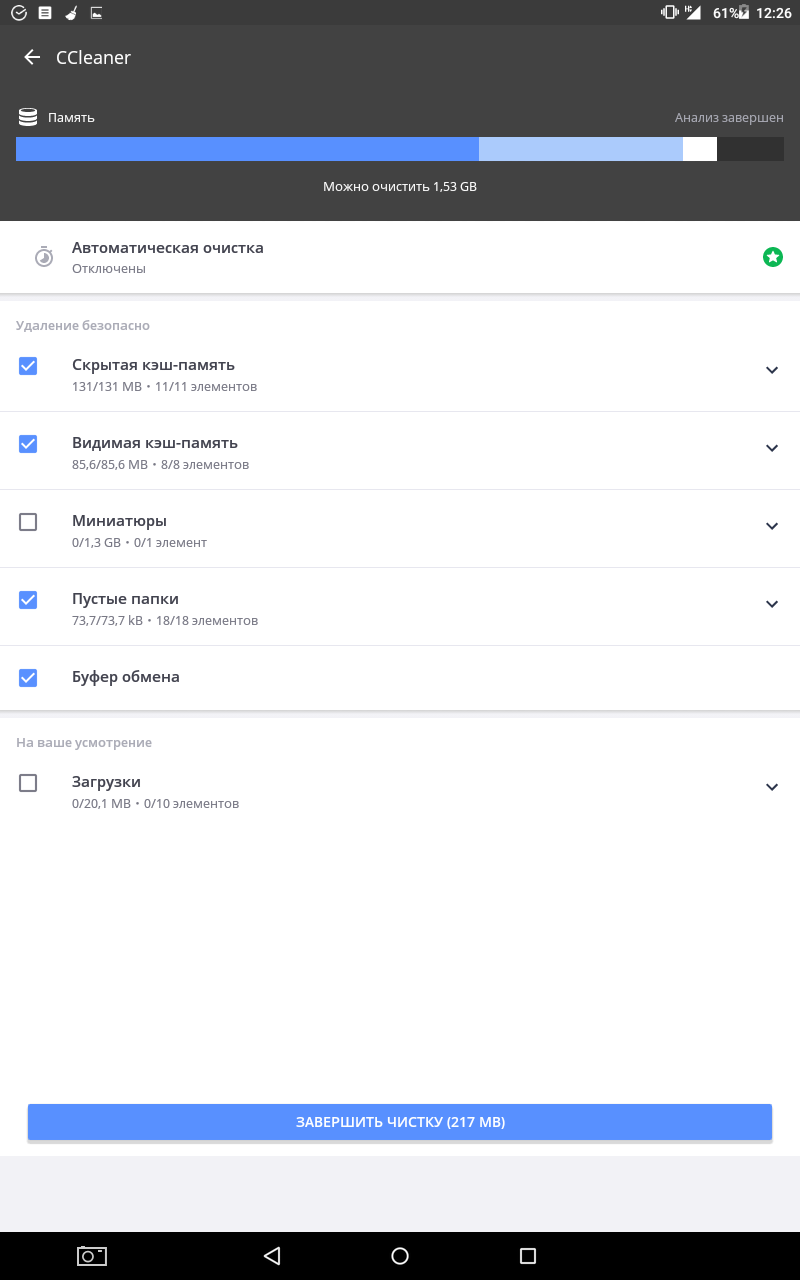
Task: Expand the Скрытая кэш-память item list
Action: (x=772, y=370)
